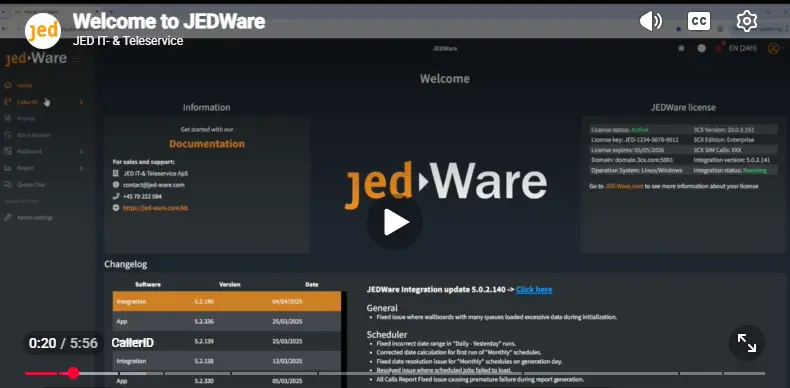The image size is (790, 388).
Task: Click the Version column header
Action: click(230, 284)
